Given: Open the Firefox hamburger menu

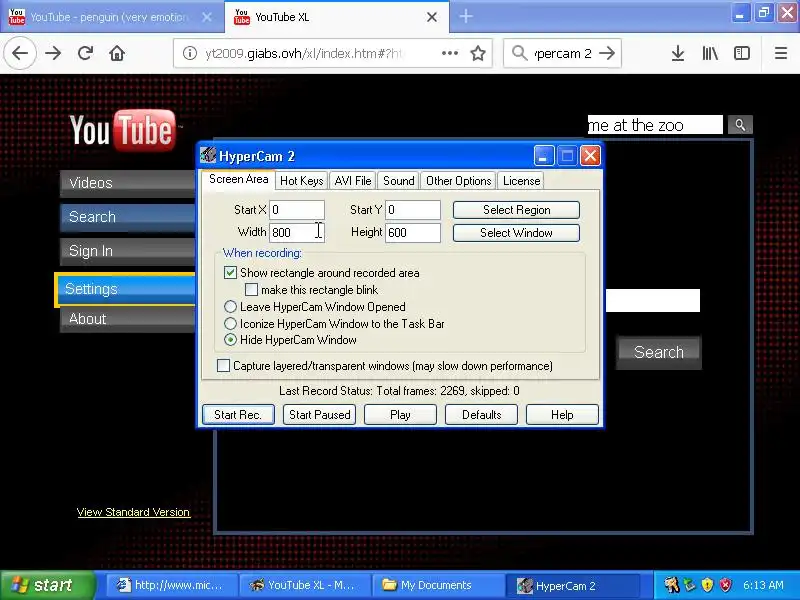Looking at the screenshot, I should [781, 53].
